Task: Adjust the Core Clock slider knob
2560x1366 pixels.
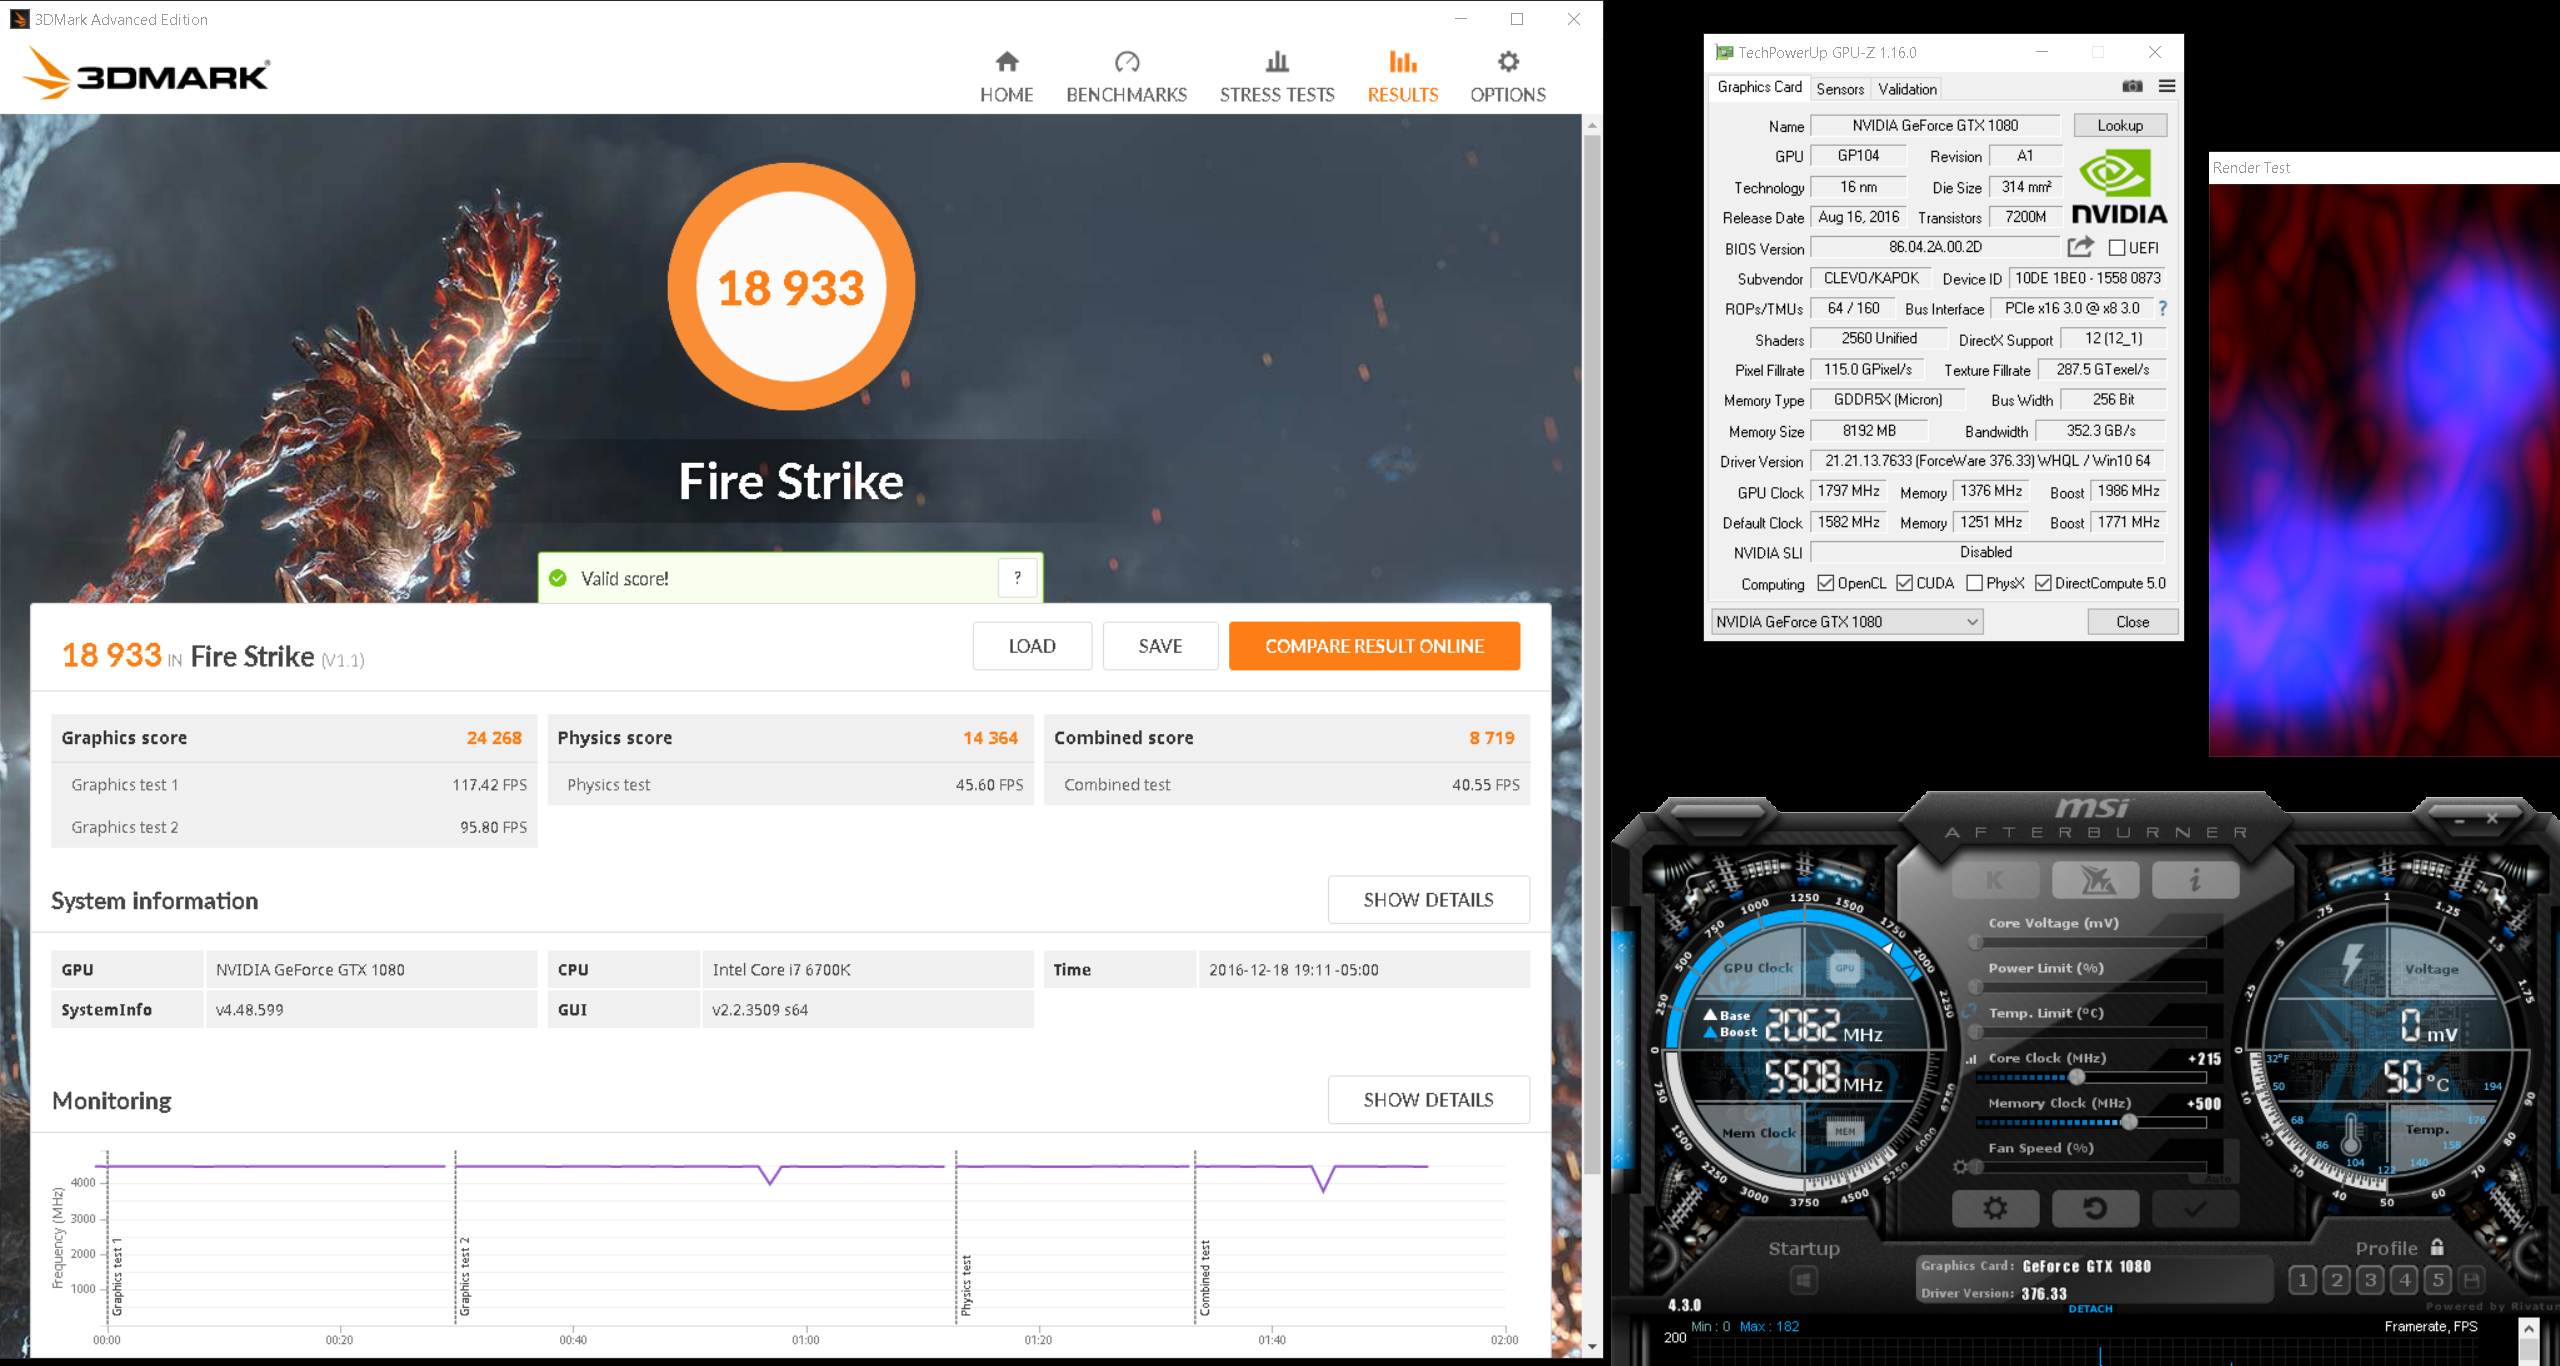Action: click(2077, 1077)
